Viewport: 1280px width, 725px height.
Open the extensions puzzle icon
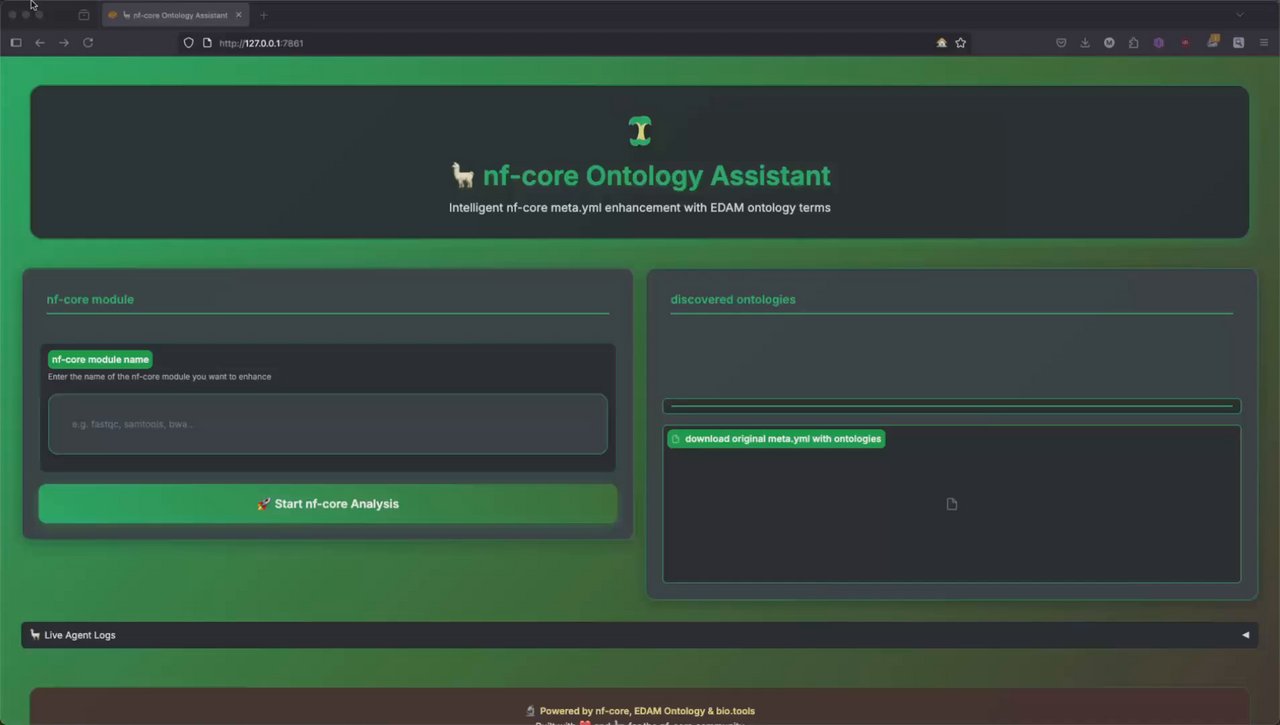(1133, 43)
